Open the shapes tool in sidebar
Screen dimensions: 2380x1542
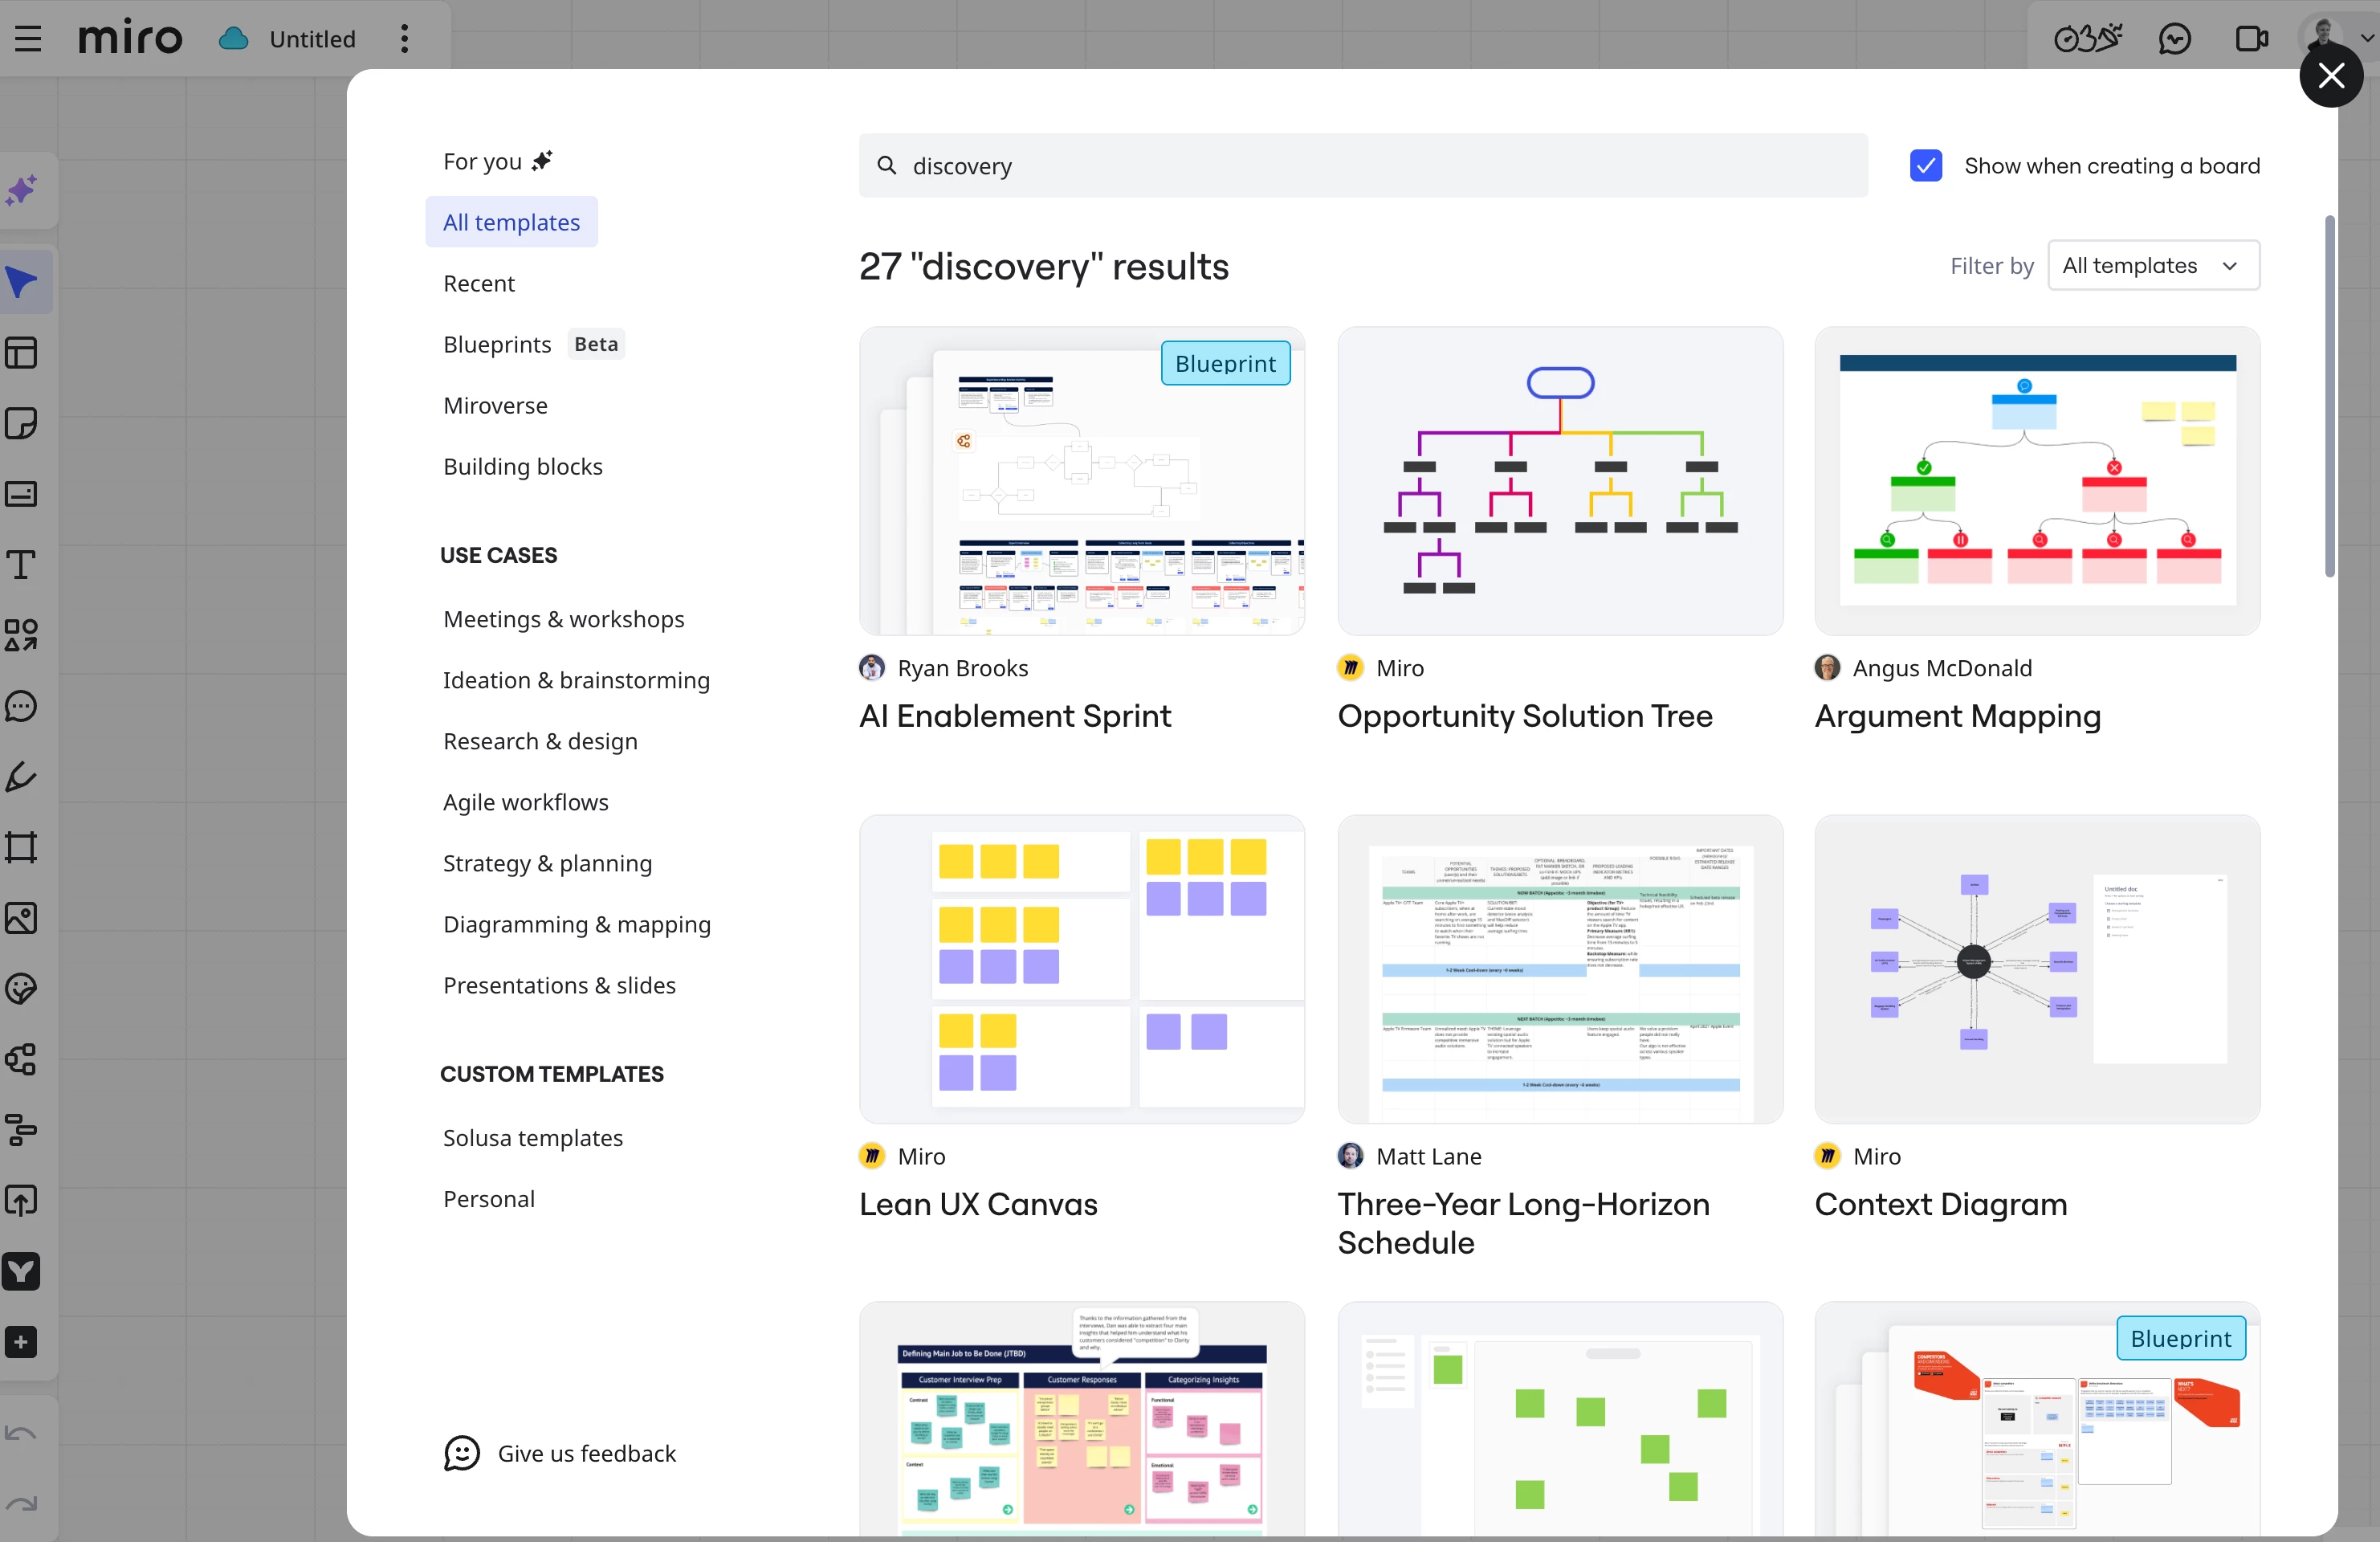click(x=22, y=635)
